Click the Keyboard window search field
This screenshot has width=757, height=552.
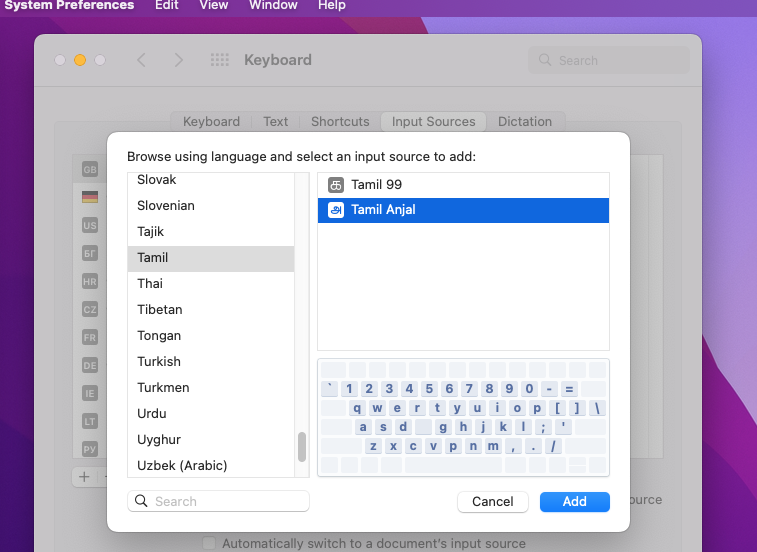(609, 60)
